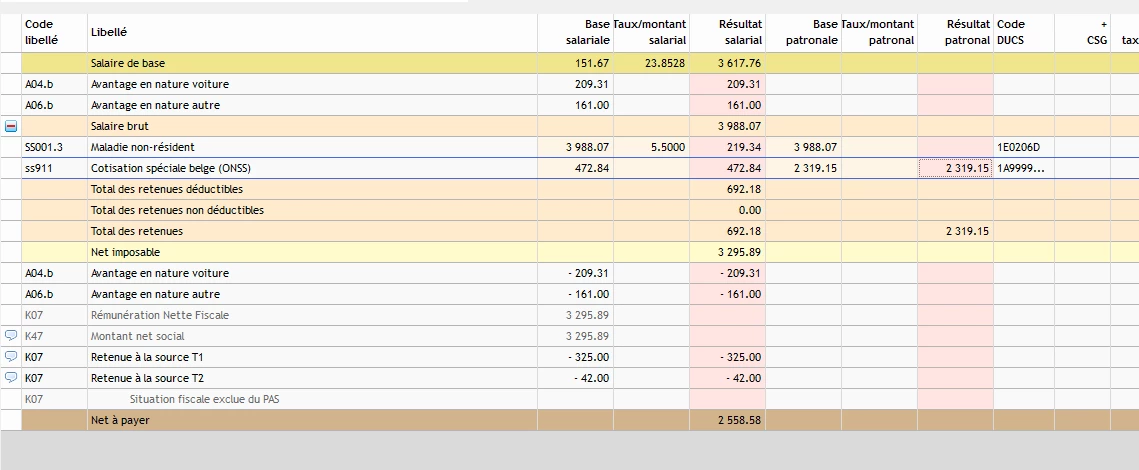This screenshot has width=1139, height=470.
Task: Select base patronale 2 319.15 on ONSS row
Action: coord(815,169)
